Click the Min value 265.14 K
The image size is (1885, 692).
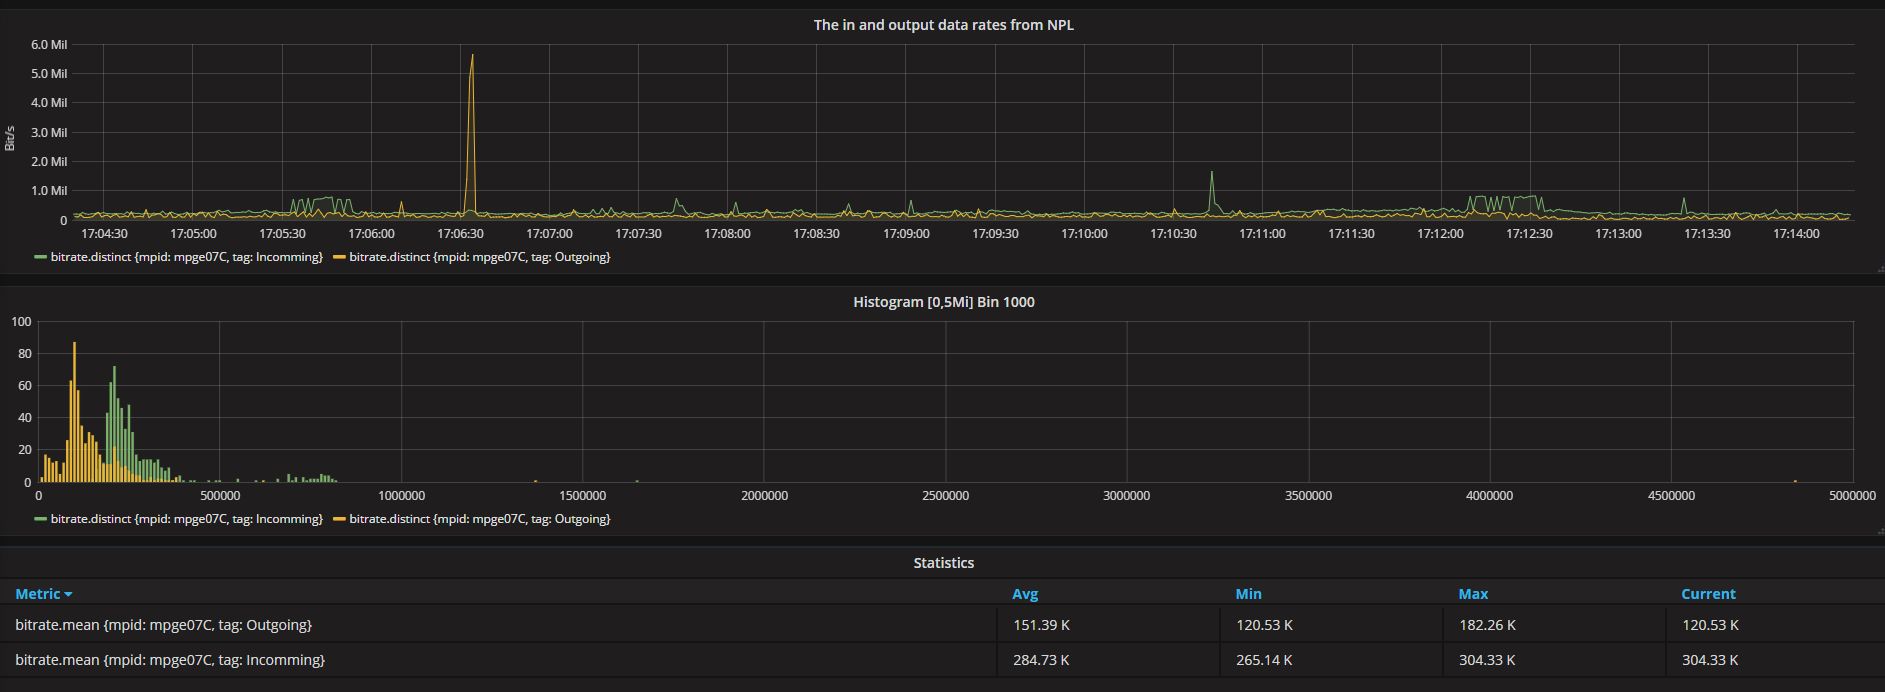pyautogui.click(x=1264, y=660)
